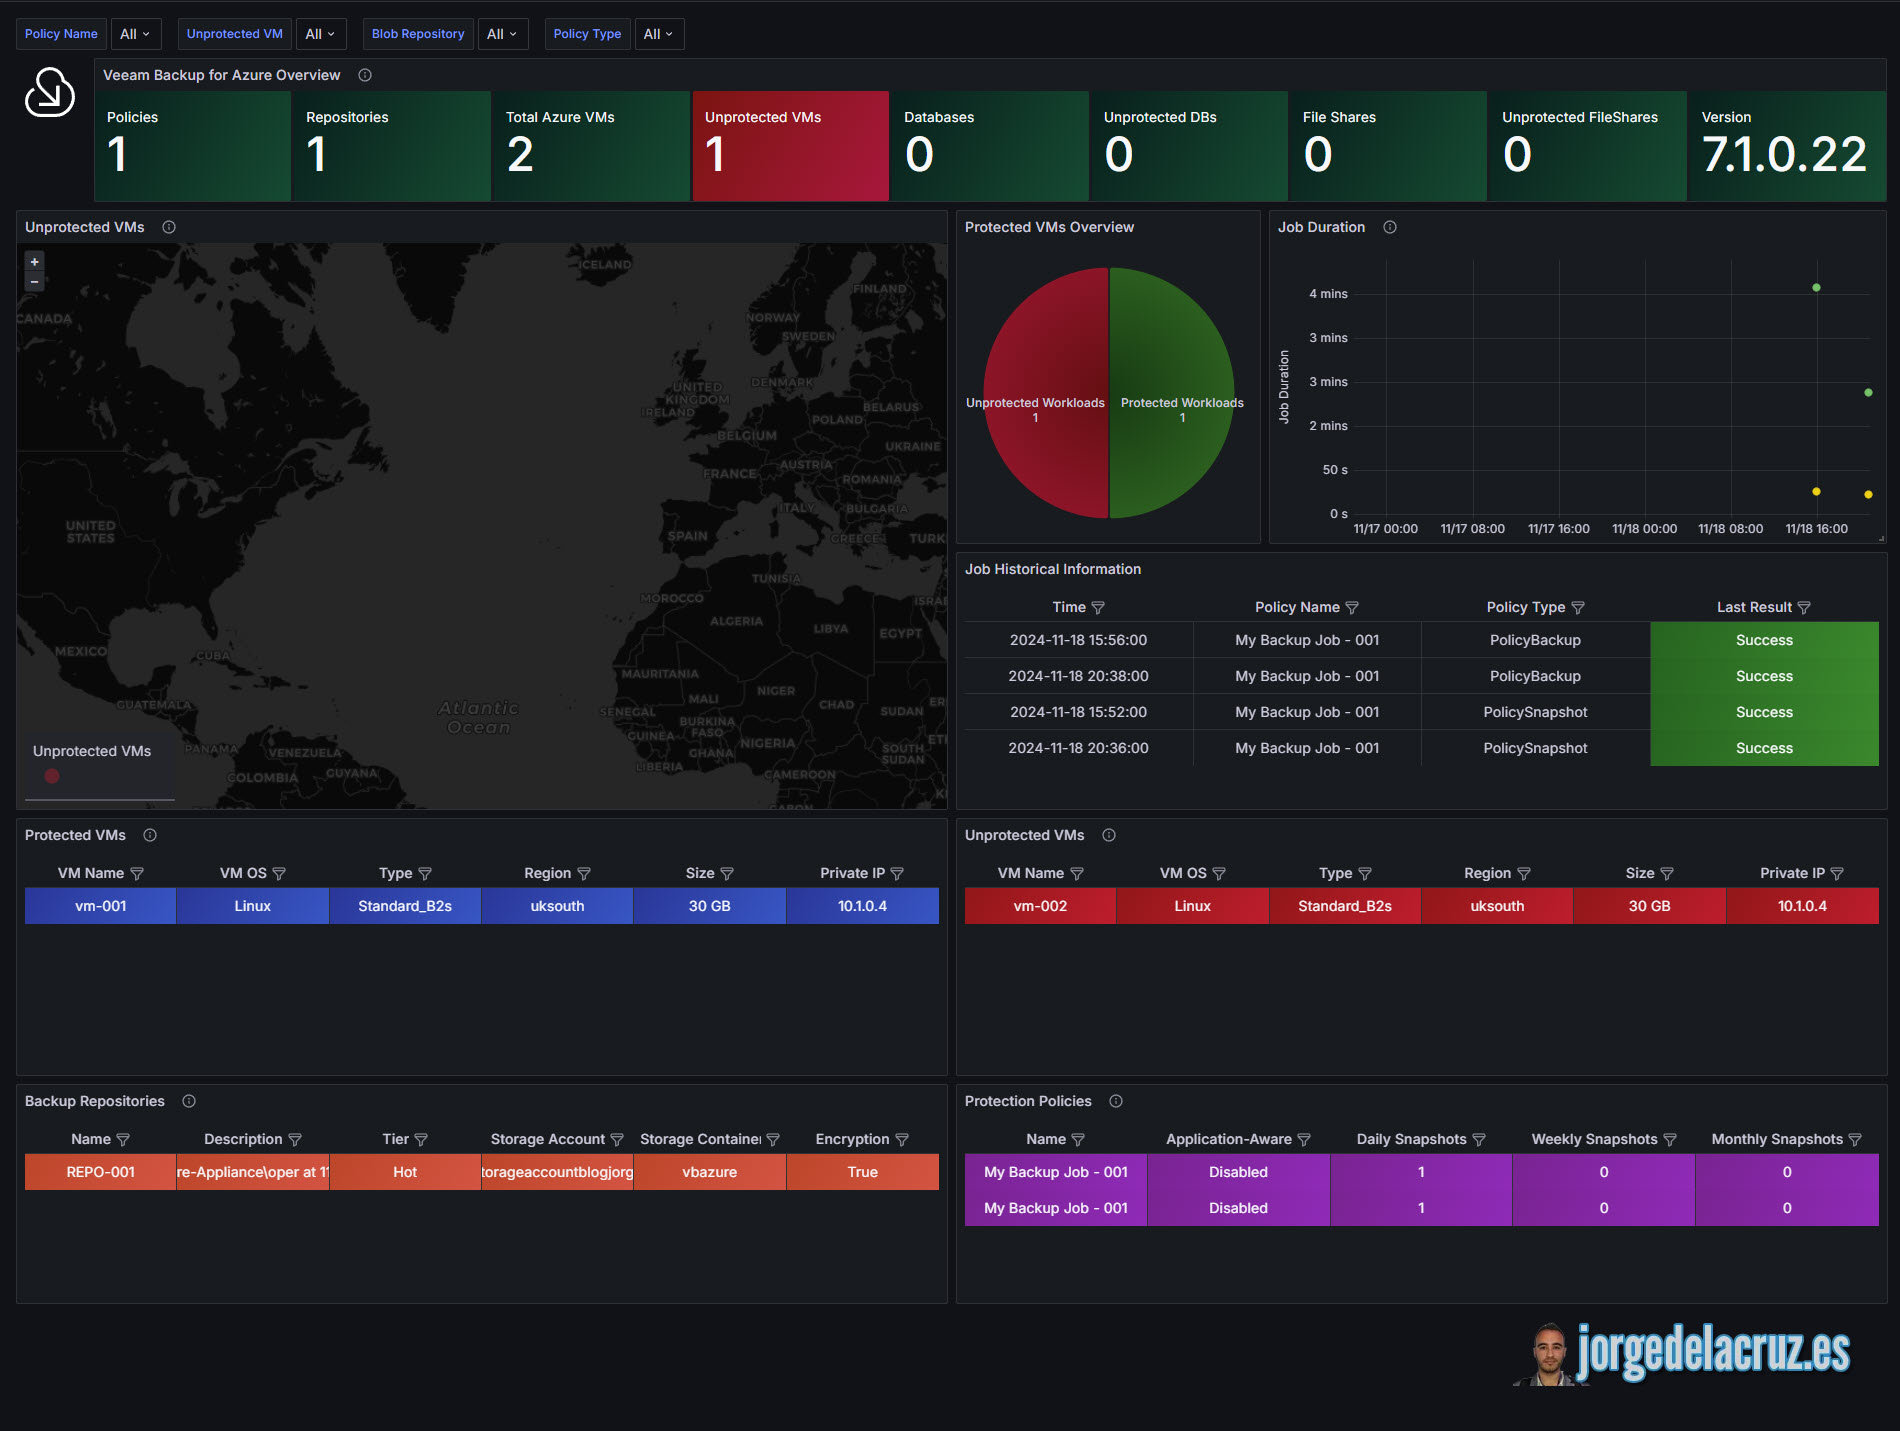Click the Veeam cloud logo
The image size is (1900, 1431).
50,93
